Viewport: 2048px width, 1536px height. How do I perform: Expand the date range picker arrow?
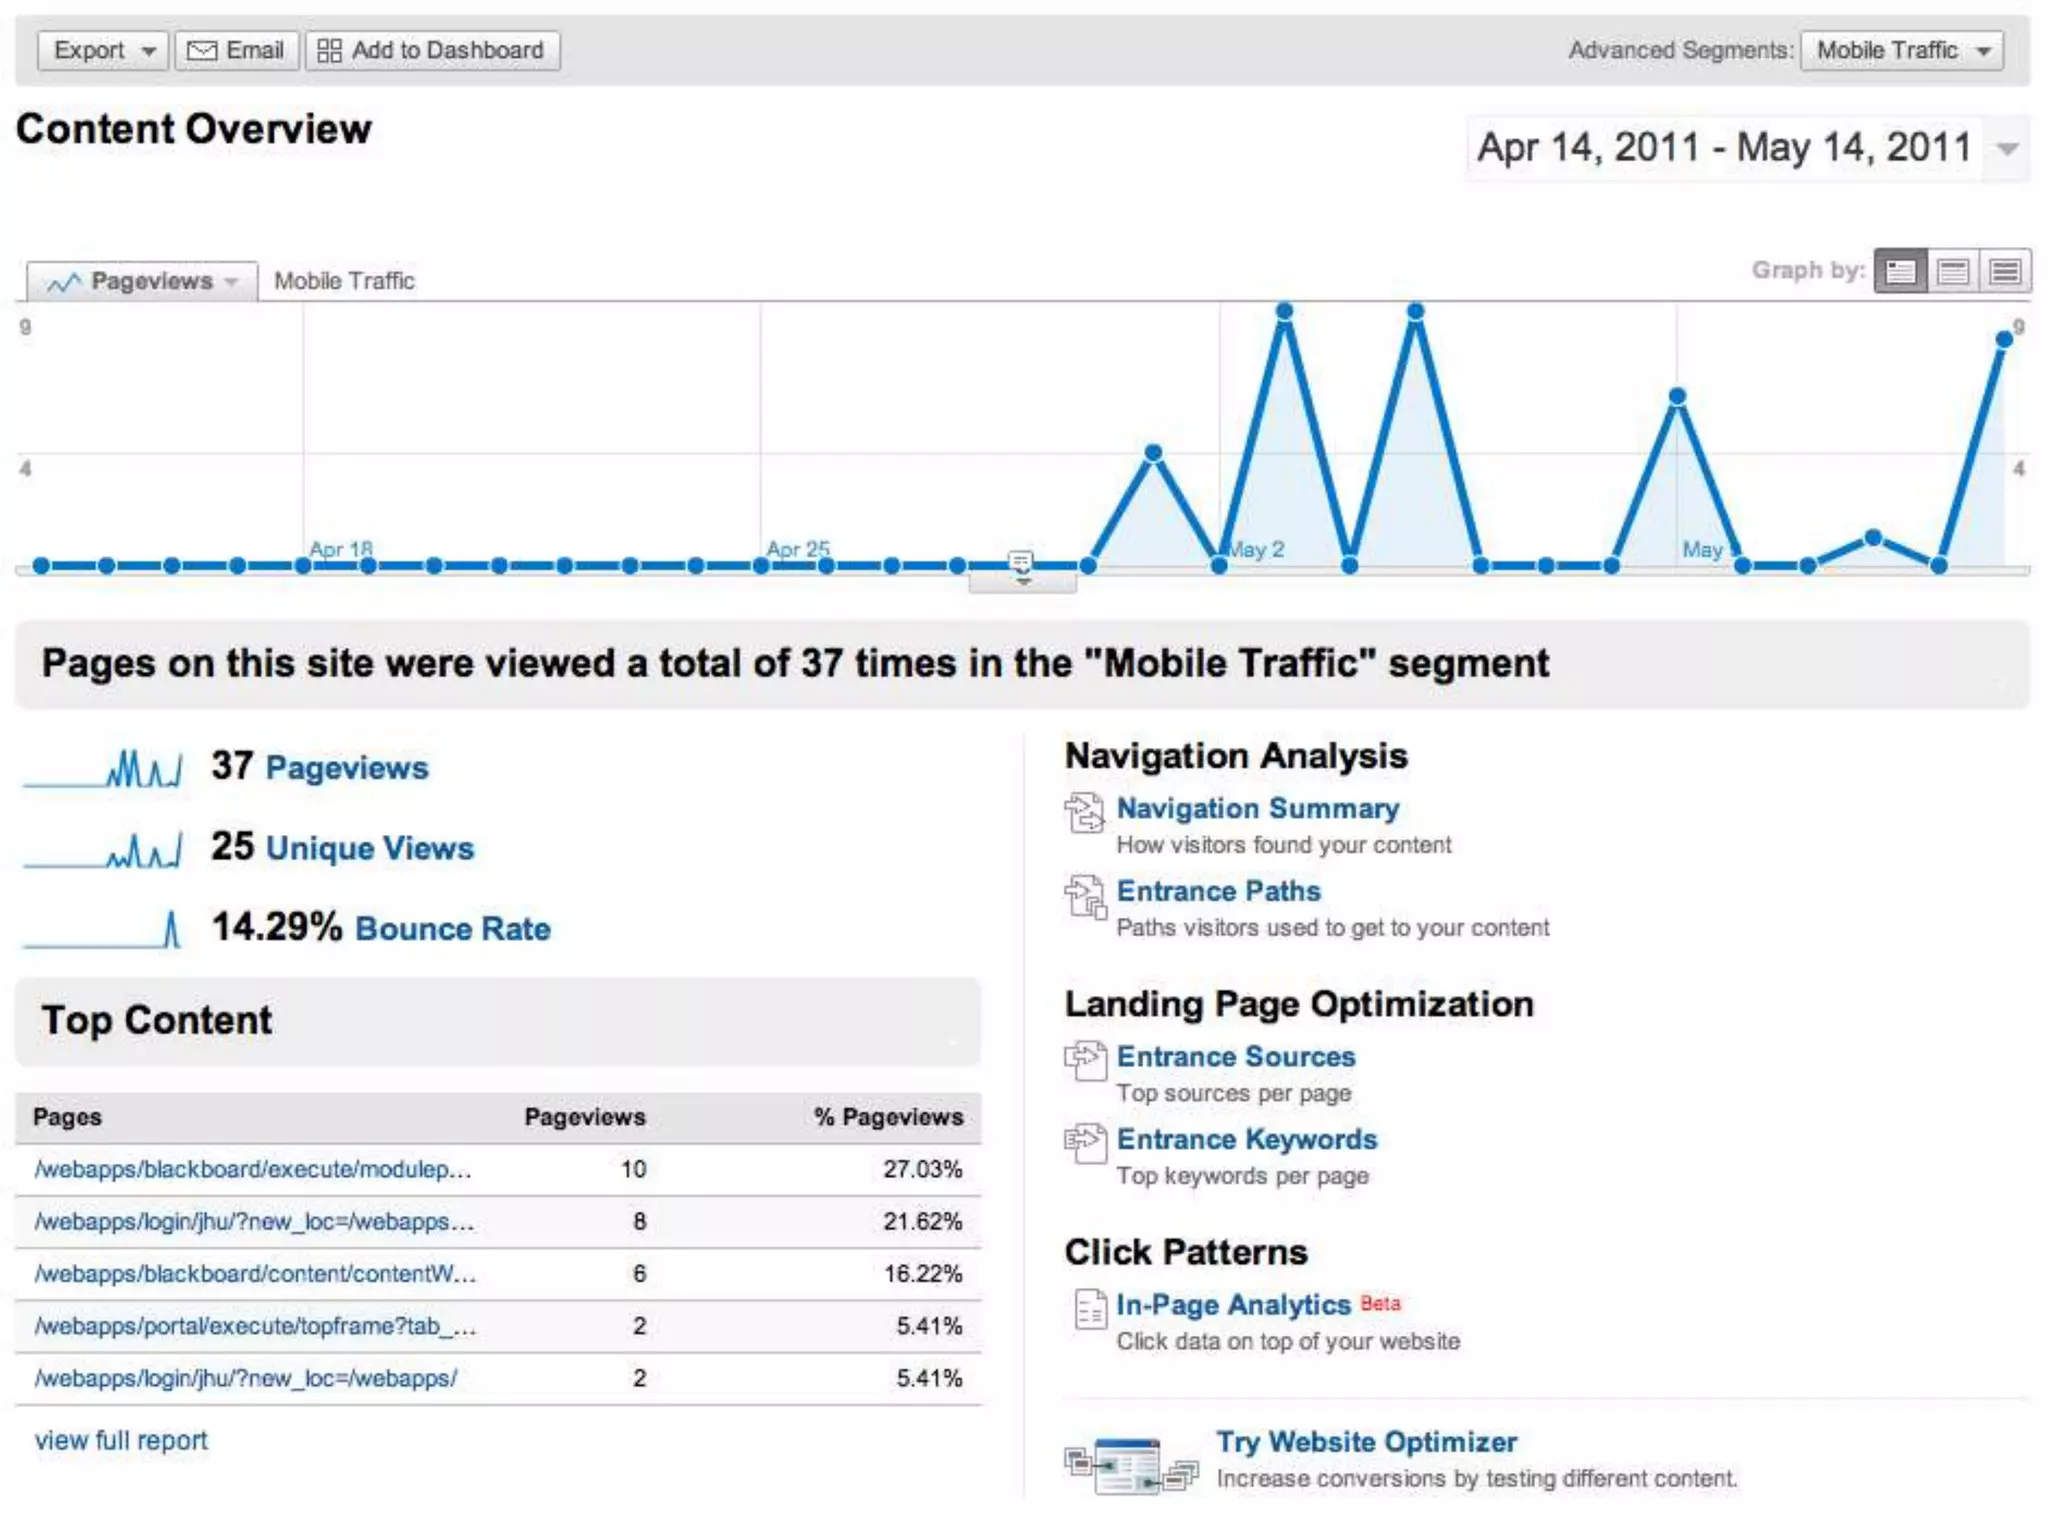pos(2006,149)
